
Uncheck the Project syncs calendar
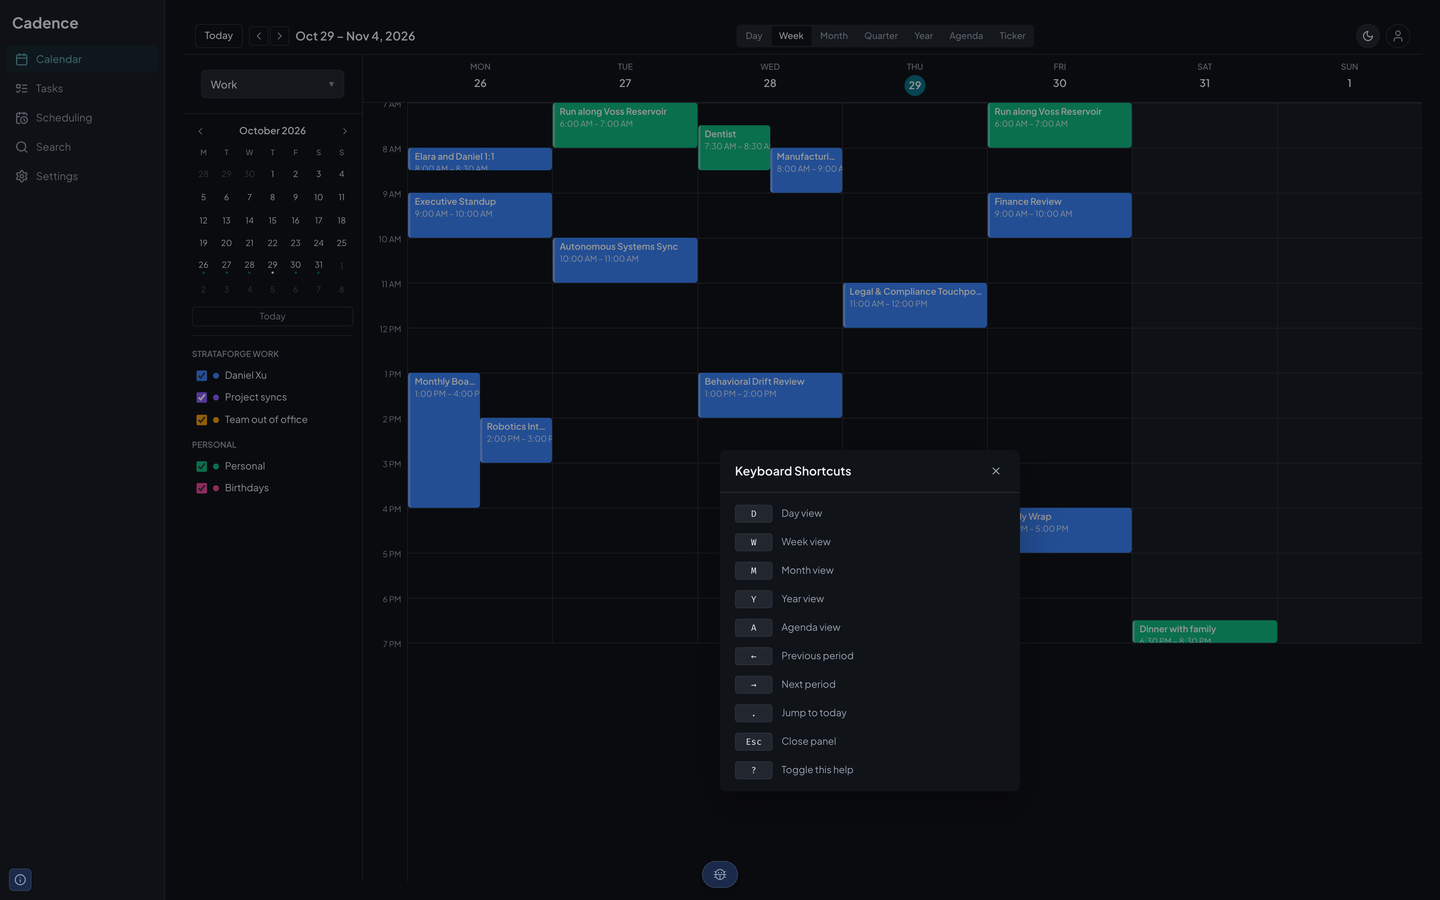point(202,398)
